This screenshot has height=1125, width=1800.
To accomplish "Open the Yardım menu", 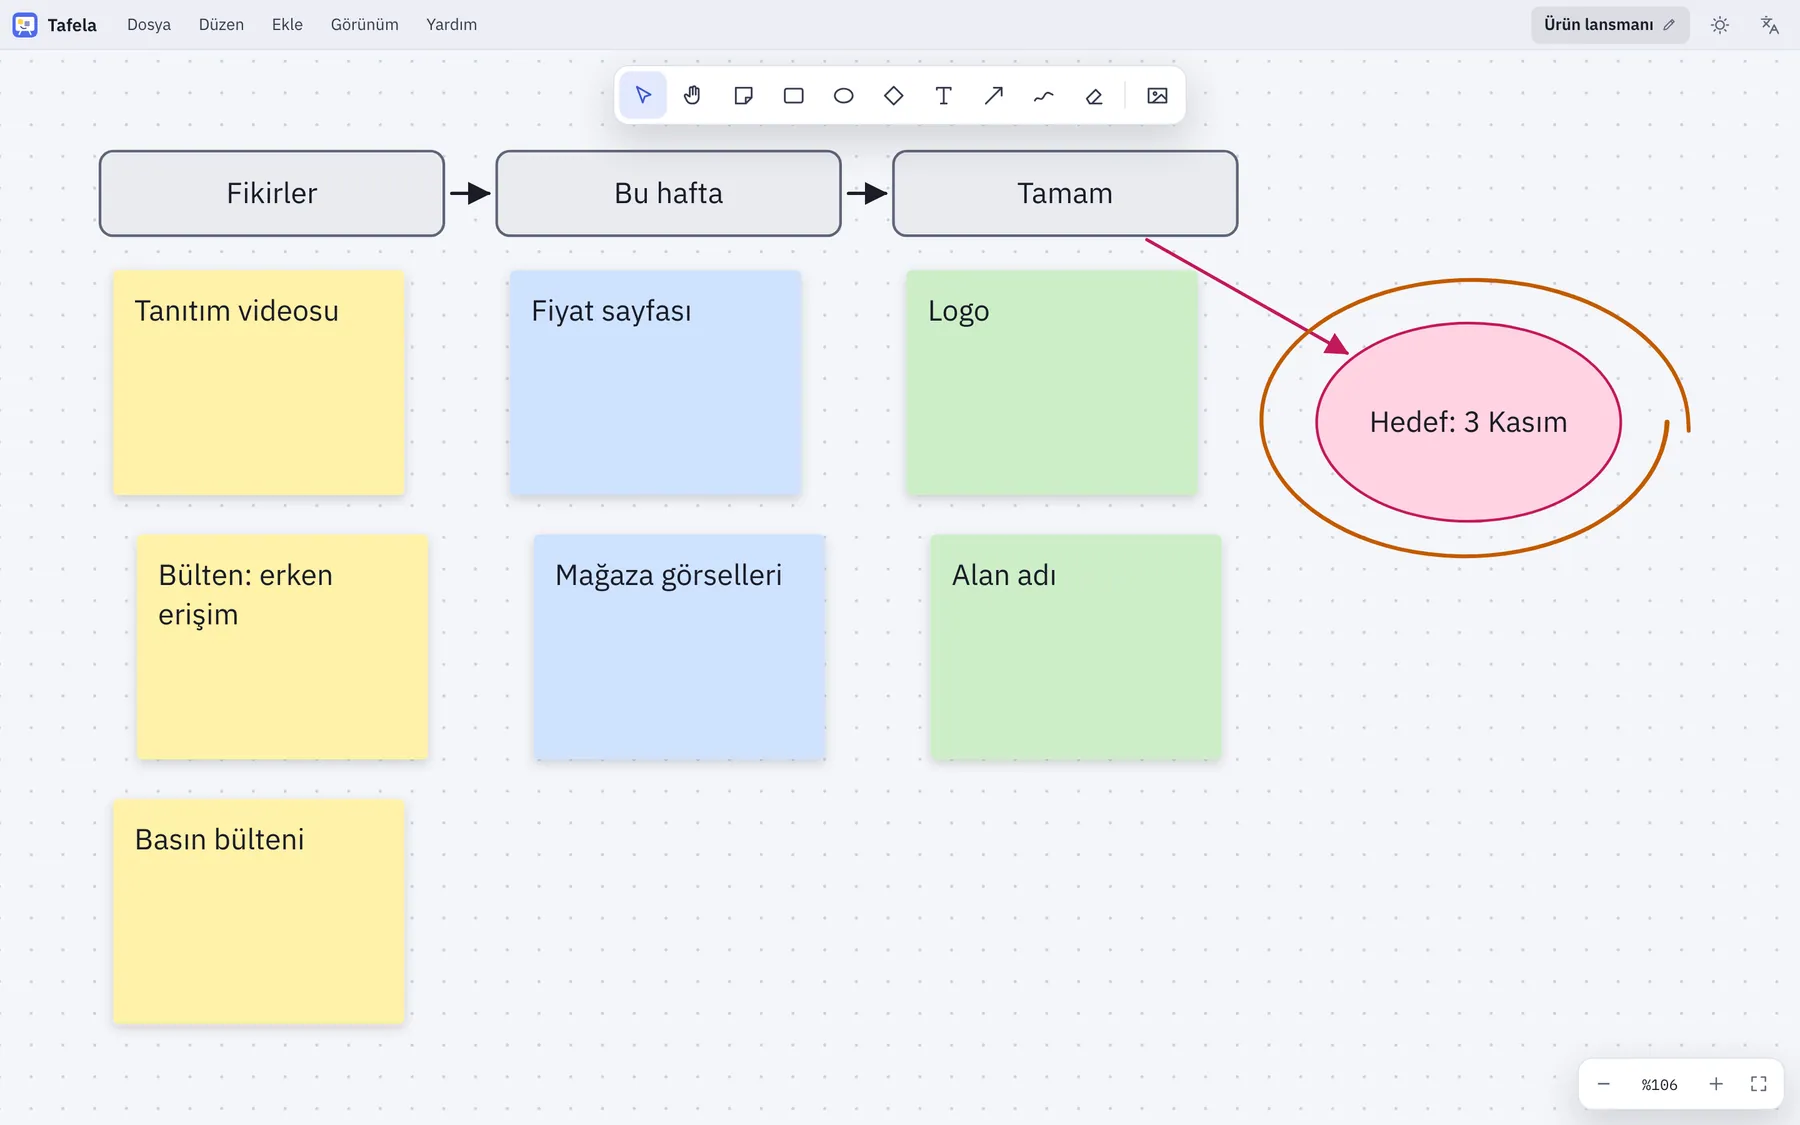I will [451, 25].
